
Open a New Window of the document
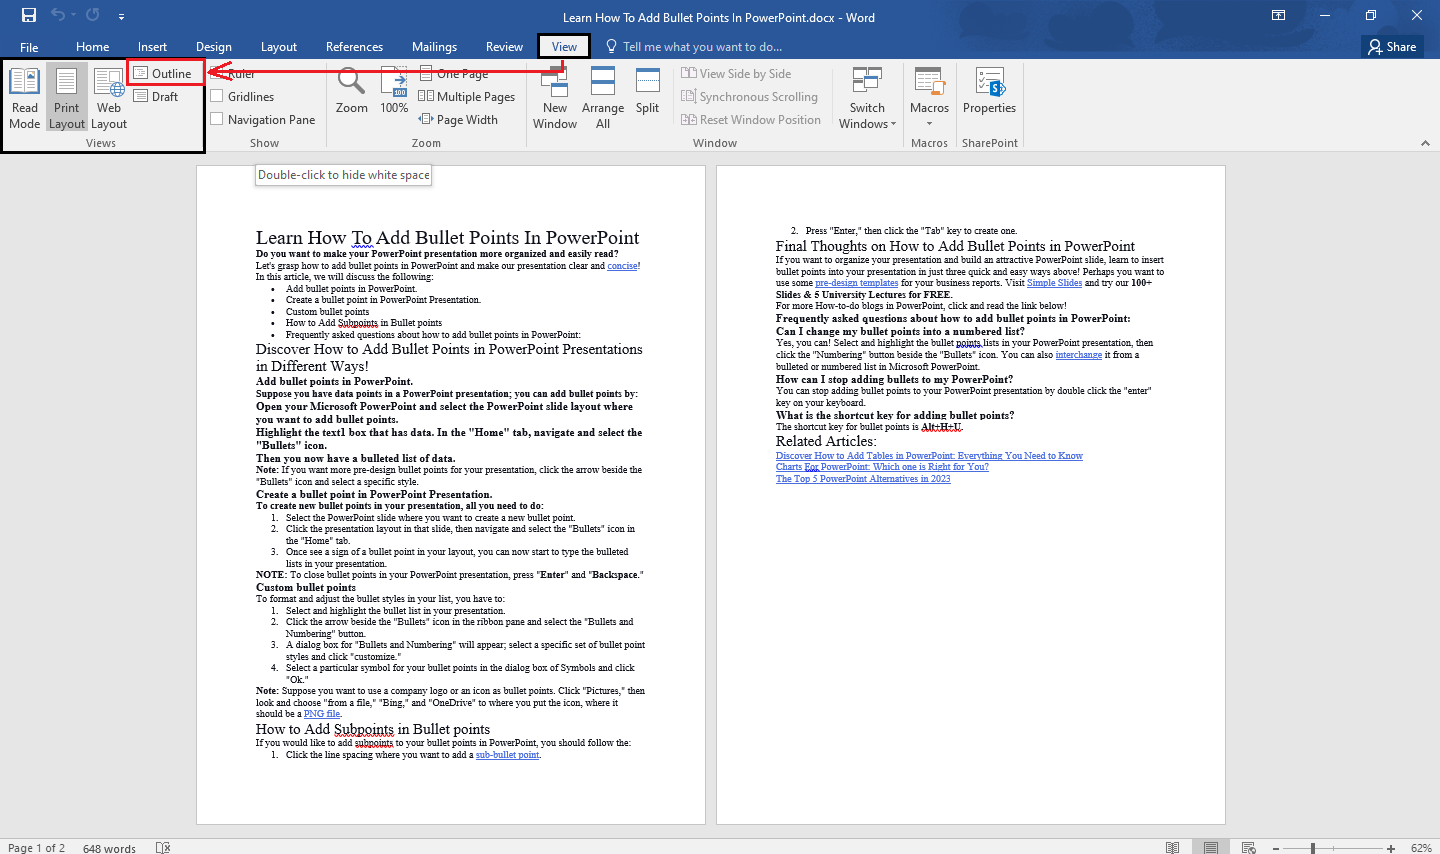[555, 96]
